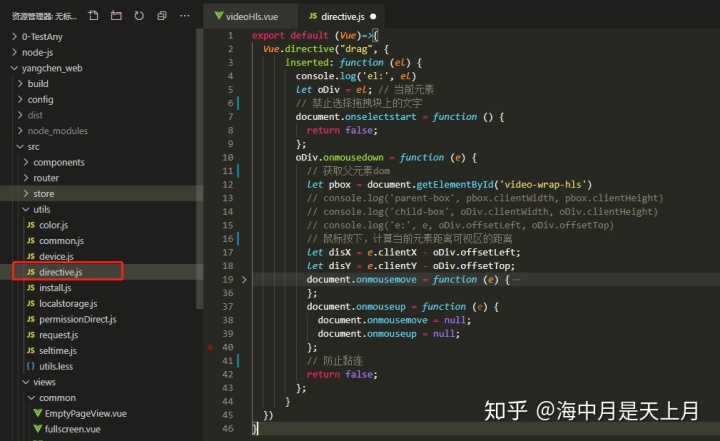Click the JS icon beside color.js
The image size is (720, 441).
tap(31, 225)
